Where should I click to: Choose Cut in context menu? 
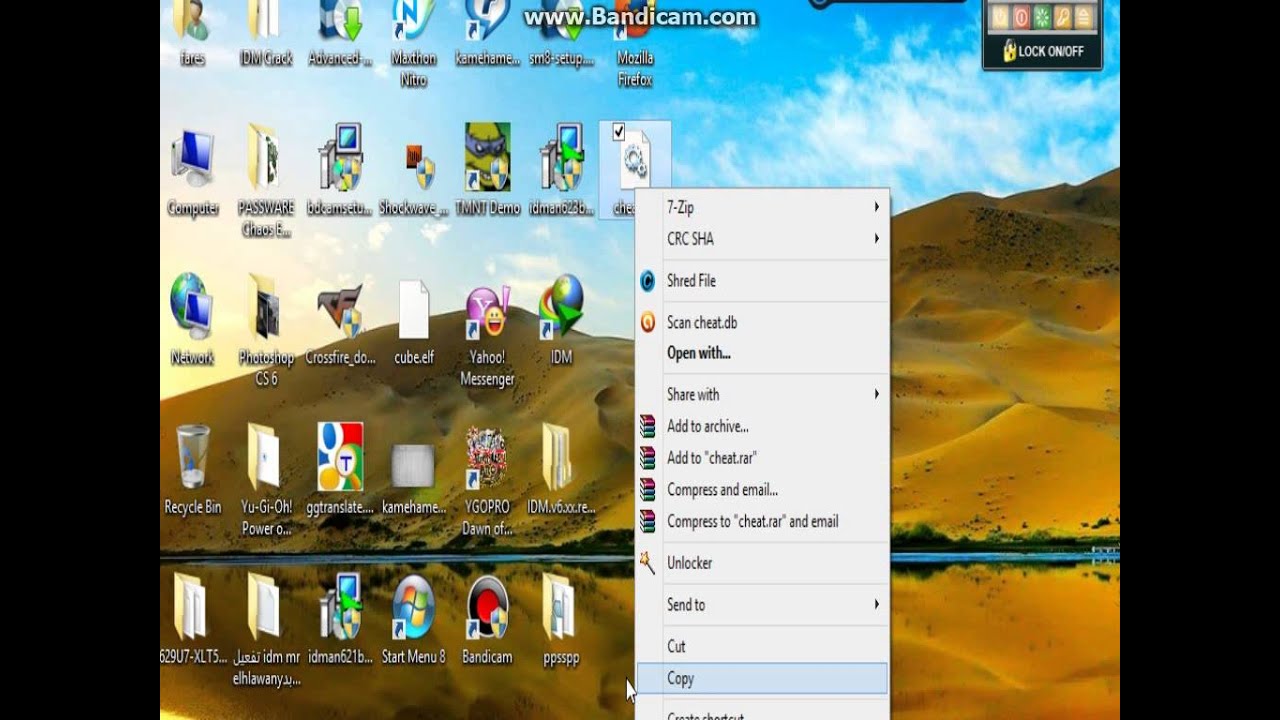762,646
